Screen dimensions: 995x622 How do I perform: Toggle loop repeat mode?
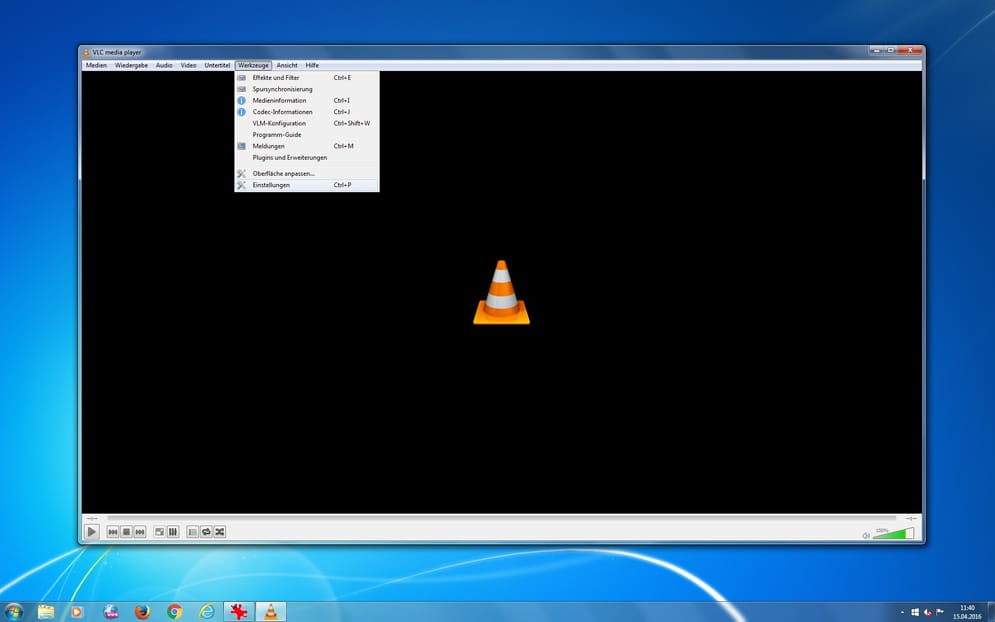206,532
